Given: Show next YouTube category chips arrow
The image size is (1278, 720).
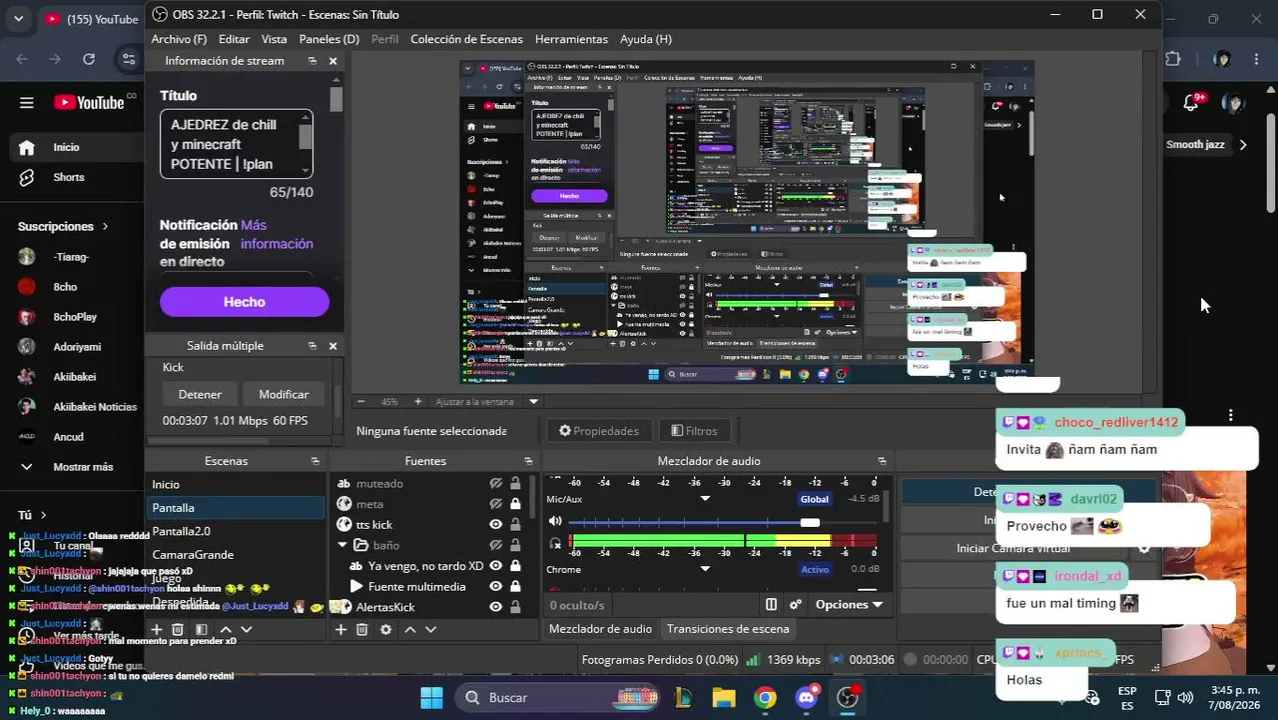Looking at the screenshot, I should (x=1243, y=145).
